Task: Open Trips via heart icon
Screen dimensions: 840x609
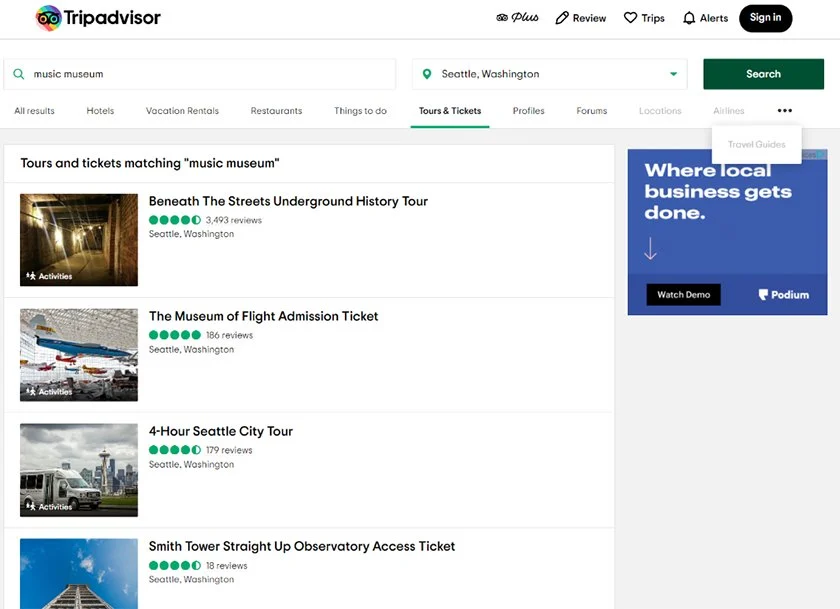Action: click(630, 18)
